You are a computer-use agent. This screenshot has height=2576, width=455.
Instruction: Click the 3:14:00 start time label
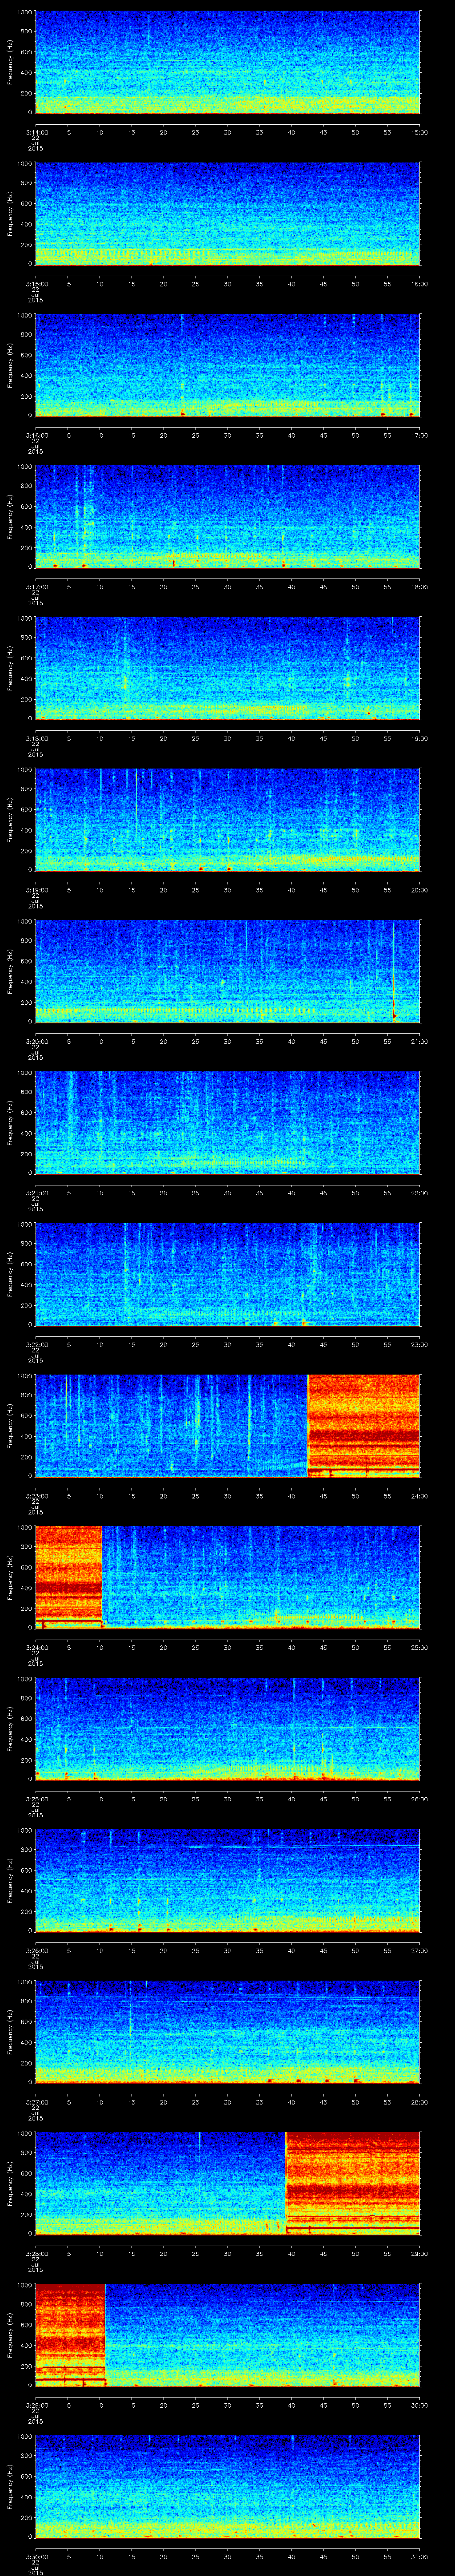(x=36, y=131)
